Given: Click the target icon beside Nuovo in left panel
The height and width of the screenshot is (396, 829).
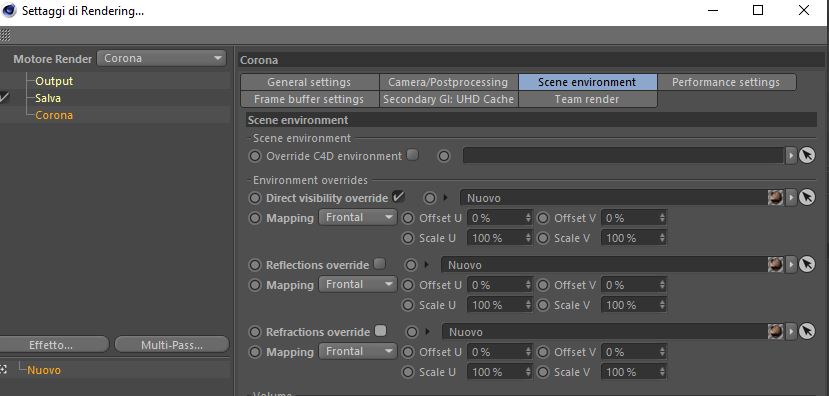Looking at the screenshot, I should (3, 370).
